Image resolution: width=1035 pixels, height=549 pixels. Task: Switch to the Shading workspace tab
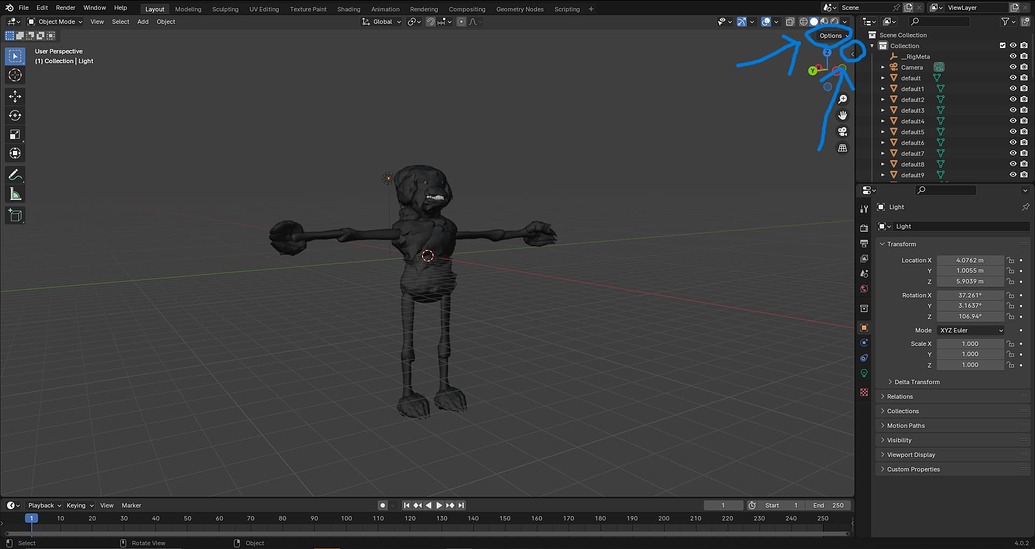(349, 9)
